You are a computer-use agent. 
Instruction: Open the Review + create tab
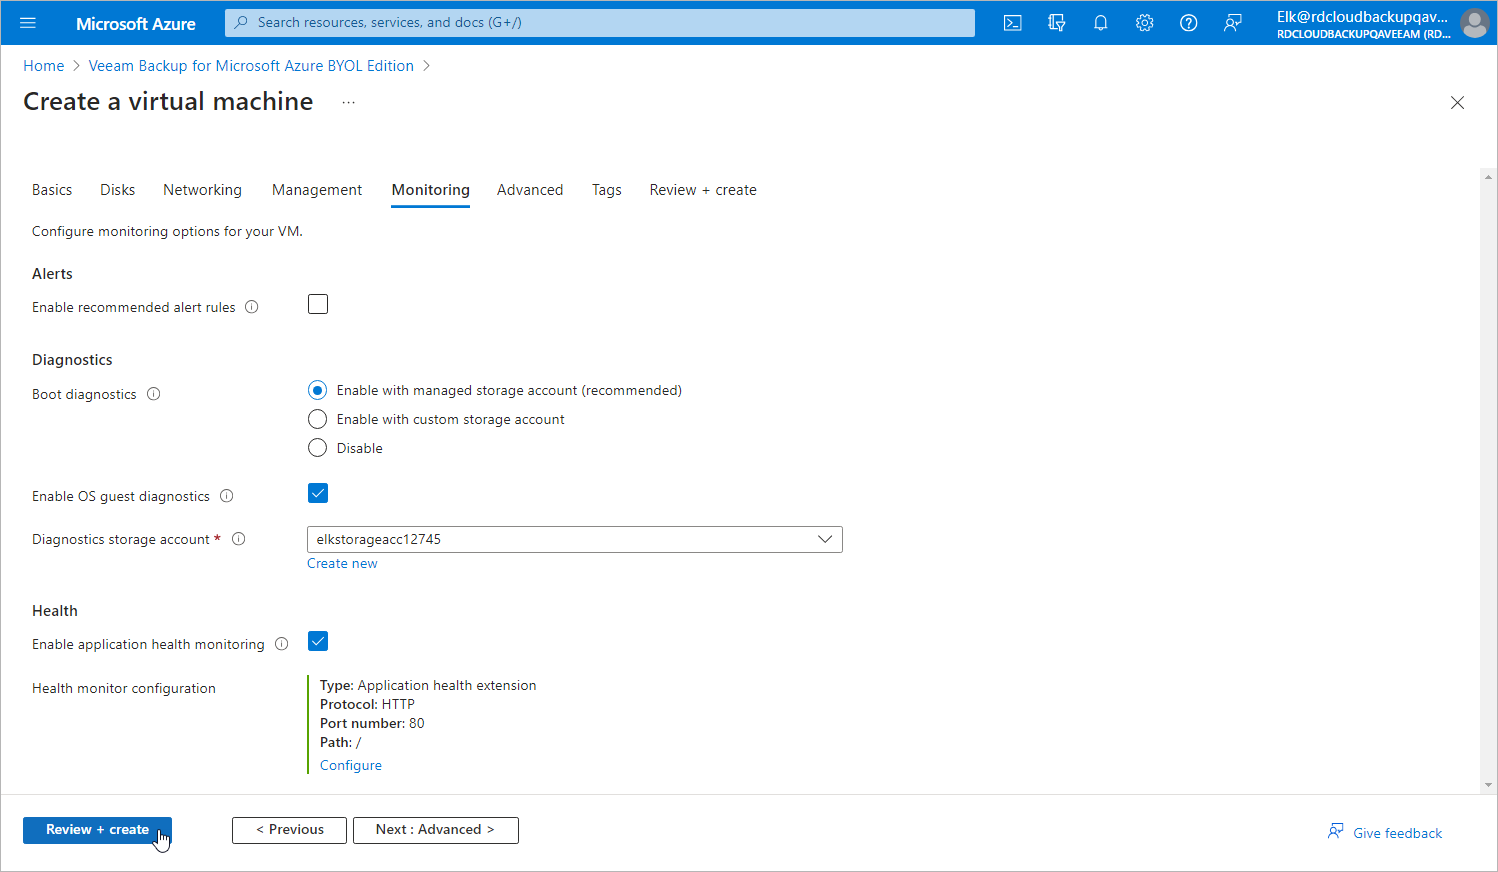[x=703, y=190]
